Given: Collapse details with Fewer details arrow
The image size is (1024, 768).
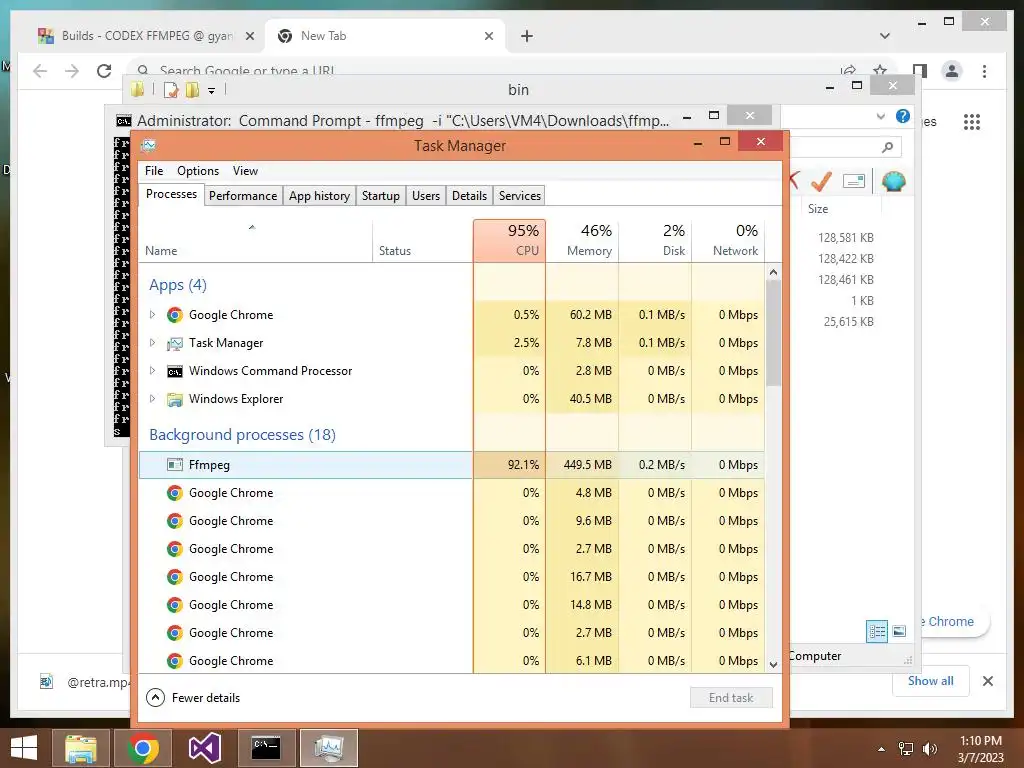Looking at the screenshot, I should click(155, 697).
